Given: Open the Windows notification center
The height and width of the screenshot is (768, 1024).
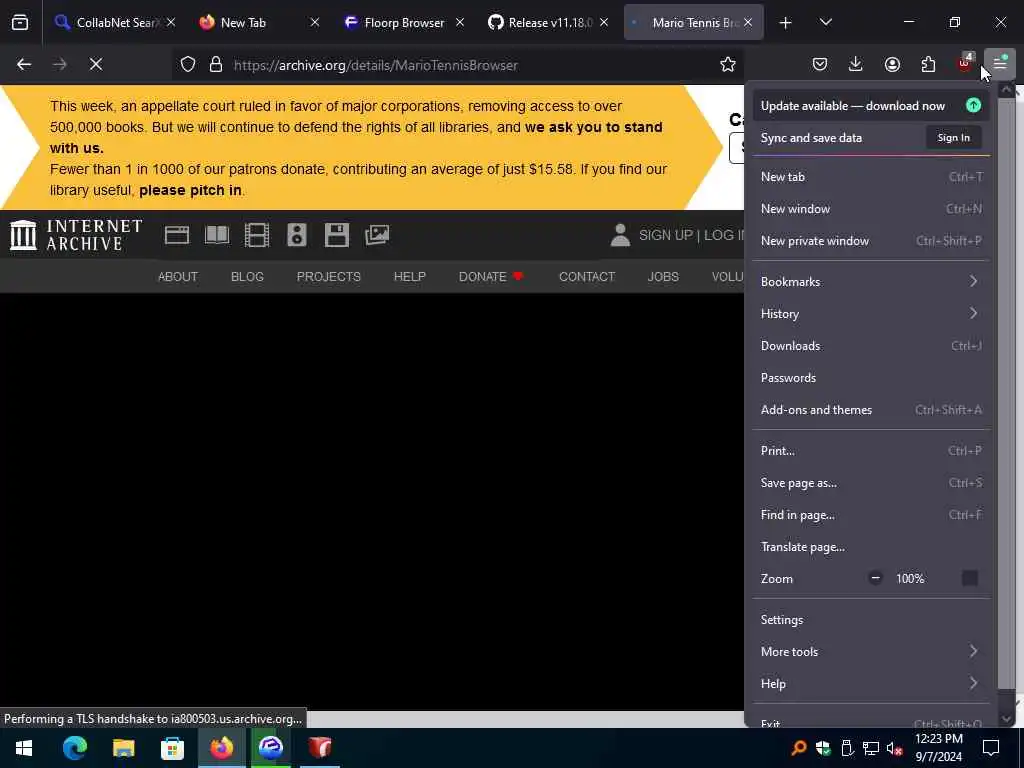Looking at the screenshot, I should 991,748.
